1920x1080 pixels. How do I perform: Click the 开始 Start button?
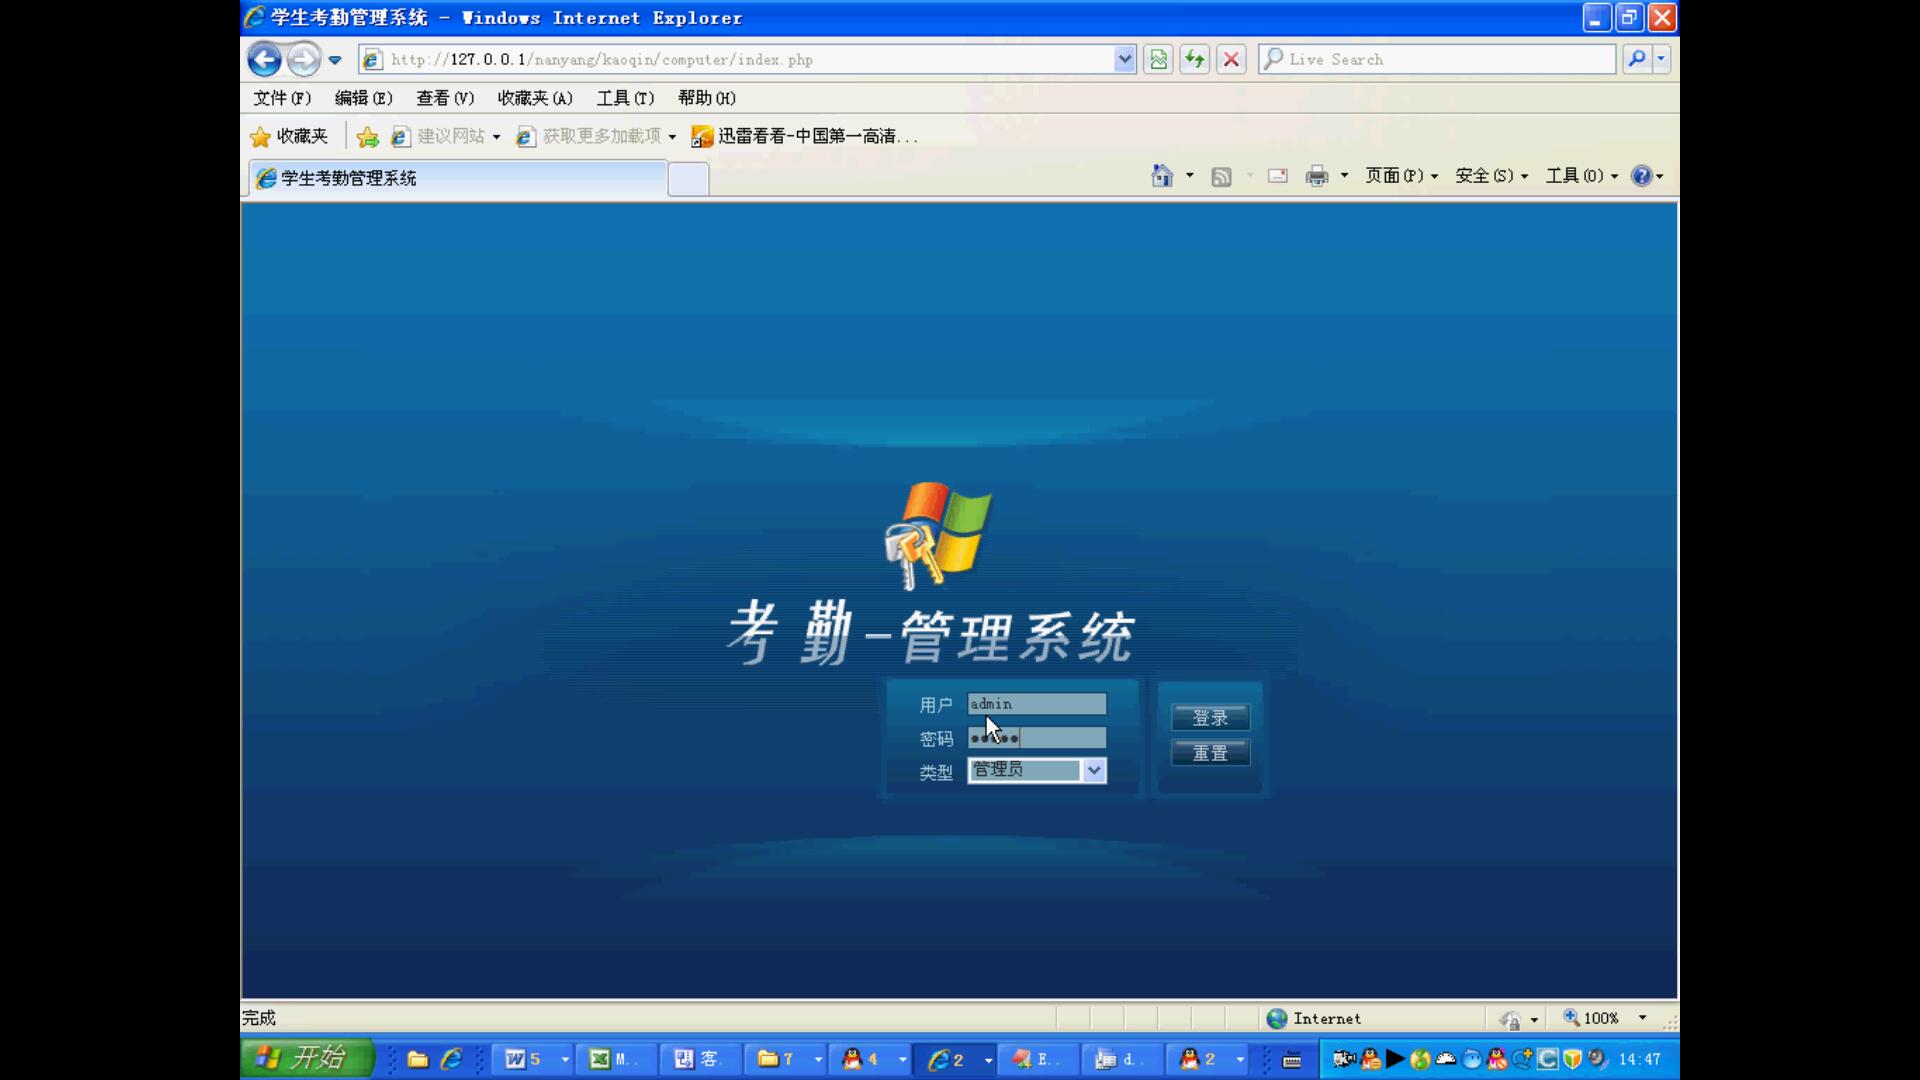[308, 1058]
